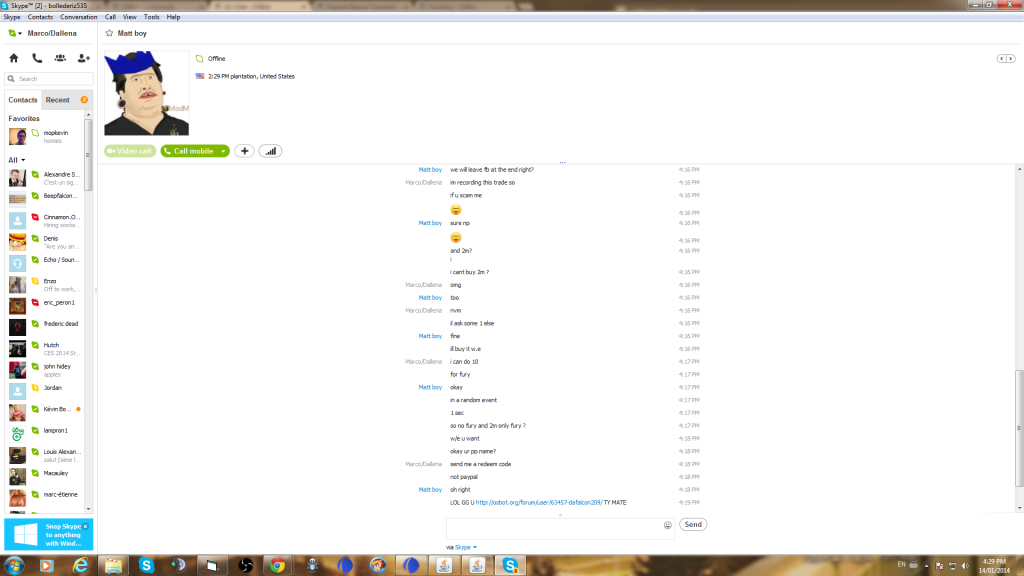Screen dimensions: 1024x576
Task: Click the contacts Search field
Action: (52, 79)
